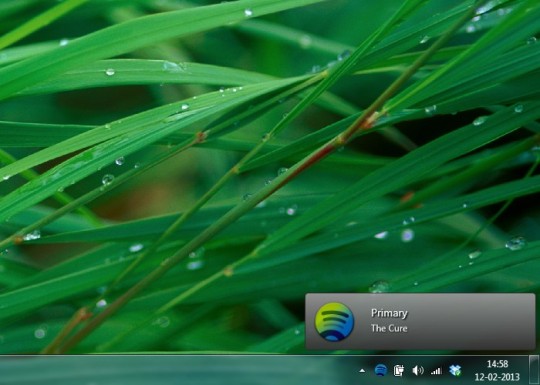Viewport: 540px width, 385px height.
Task: Click the artist name The Cure
Action: [389, 328]
